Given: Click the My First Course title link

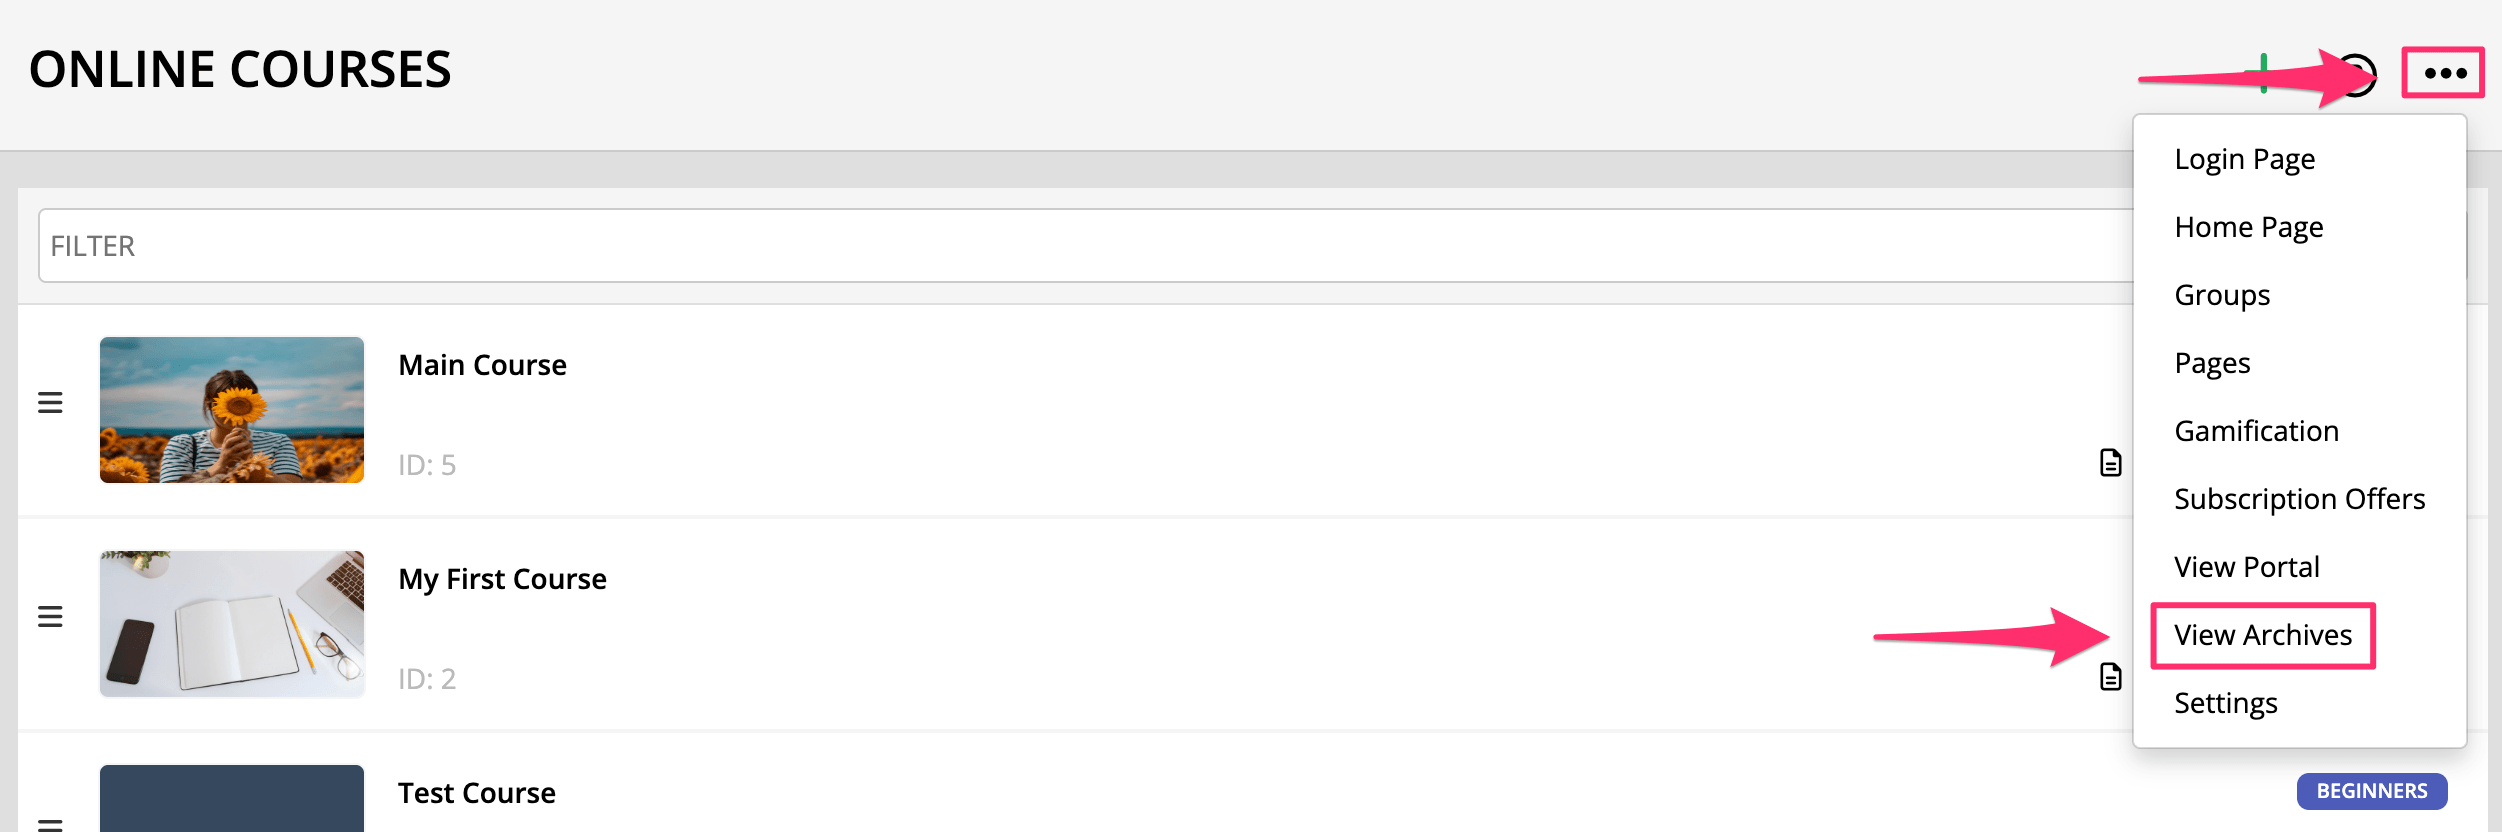Looking at the screenshot, I should (502, 579).
